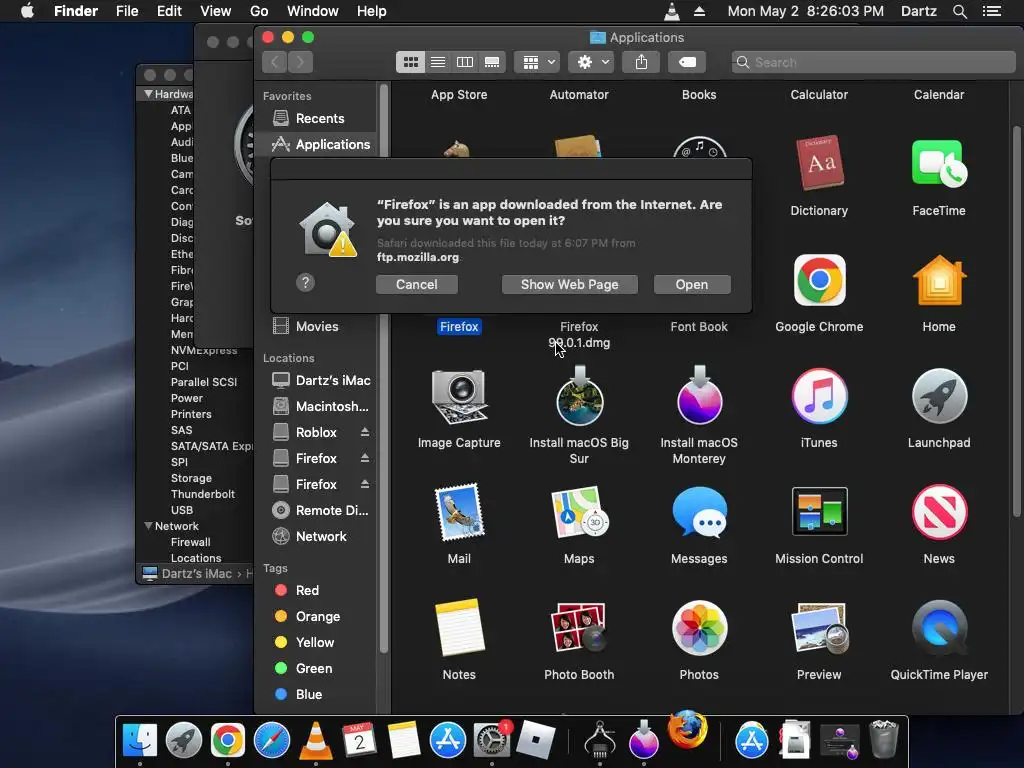Open the Edit menu
The width and height of the screenshot is (1024, 768).
point(169,11)
